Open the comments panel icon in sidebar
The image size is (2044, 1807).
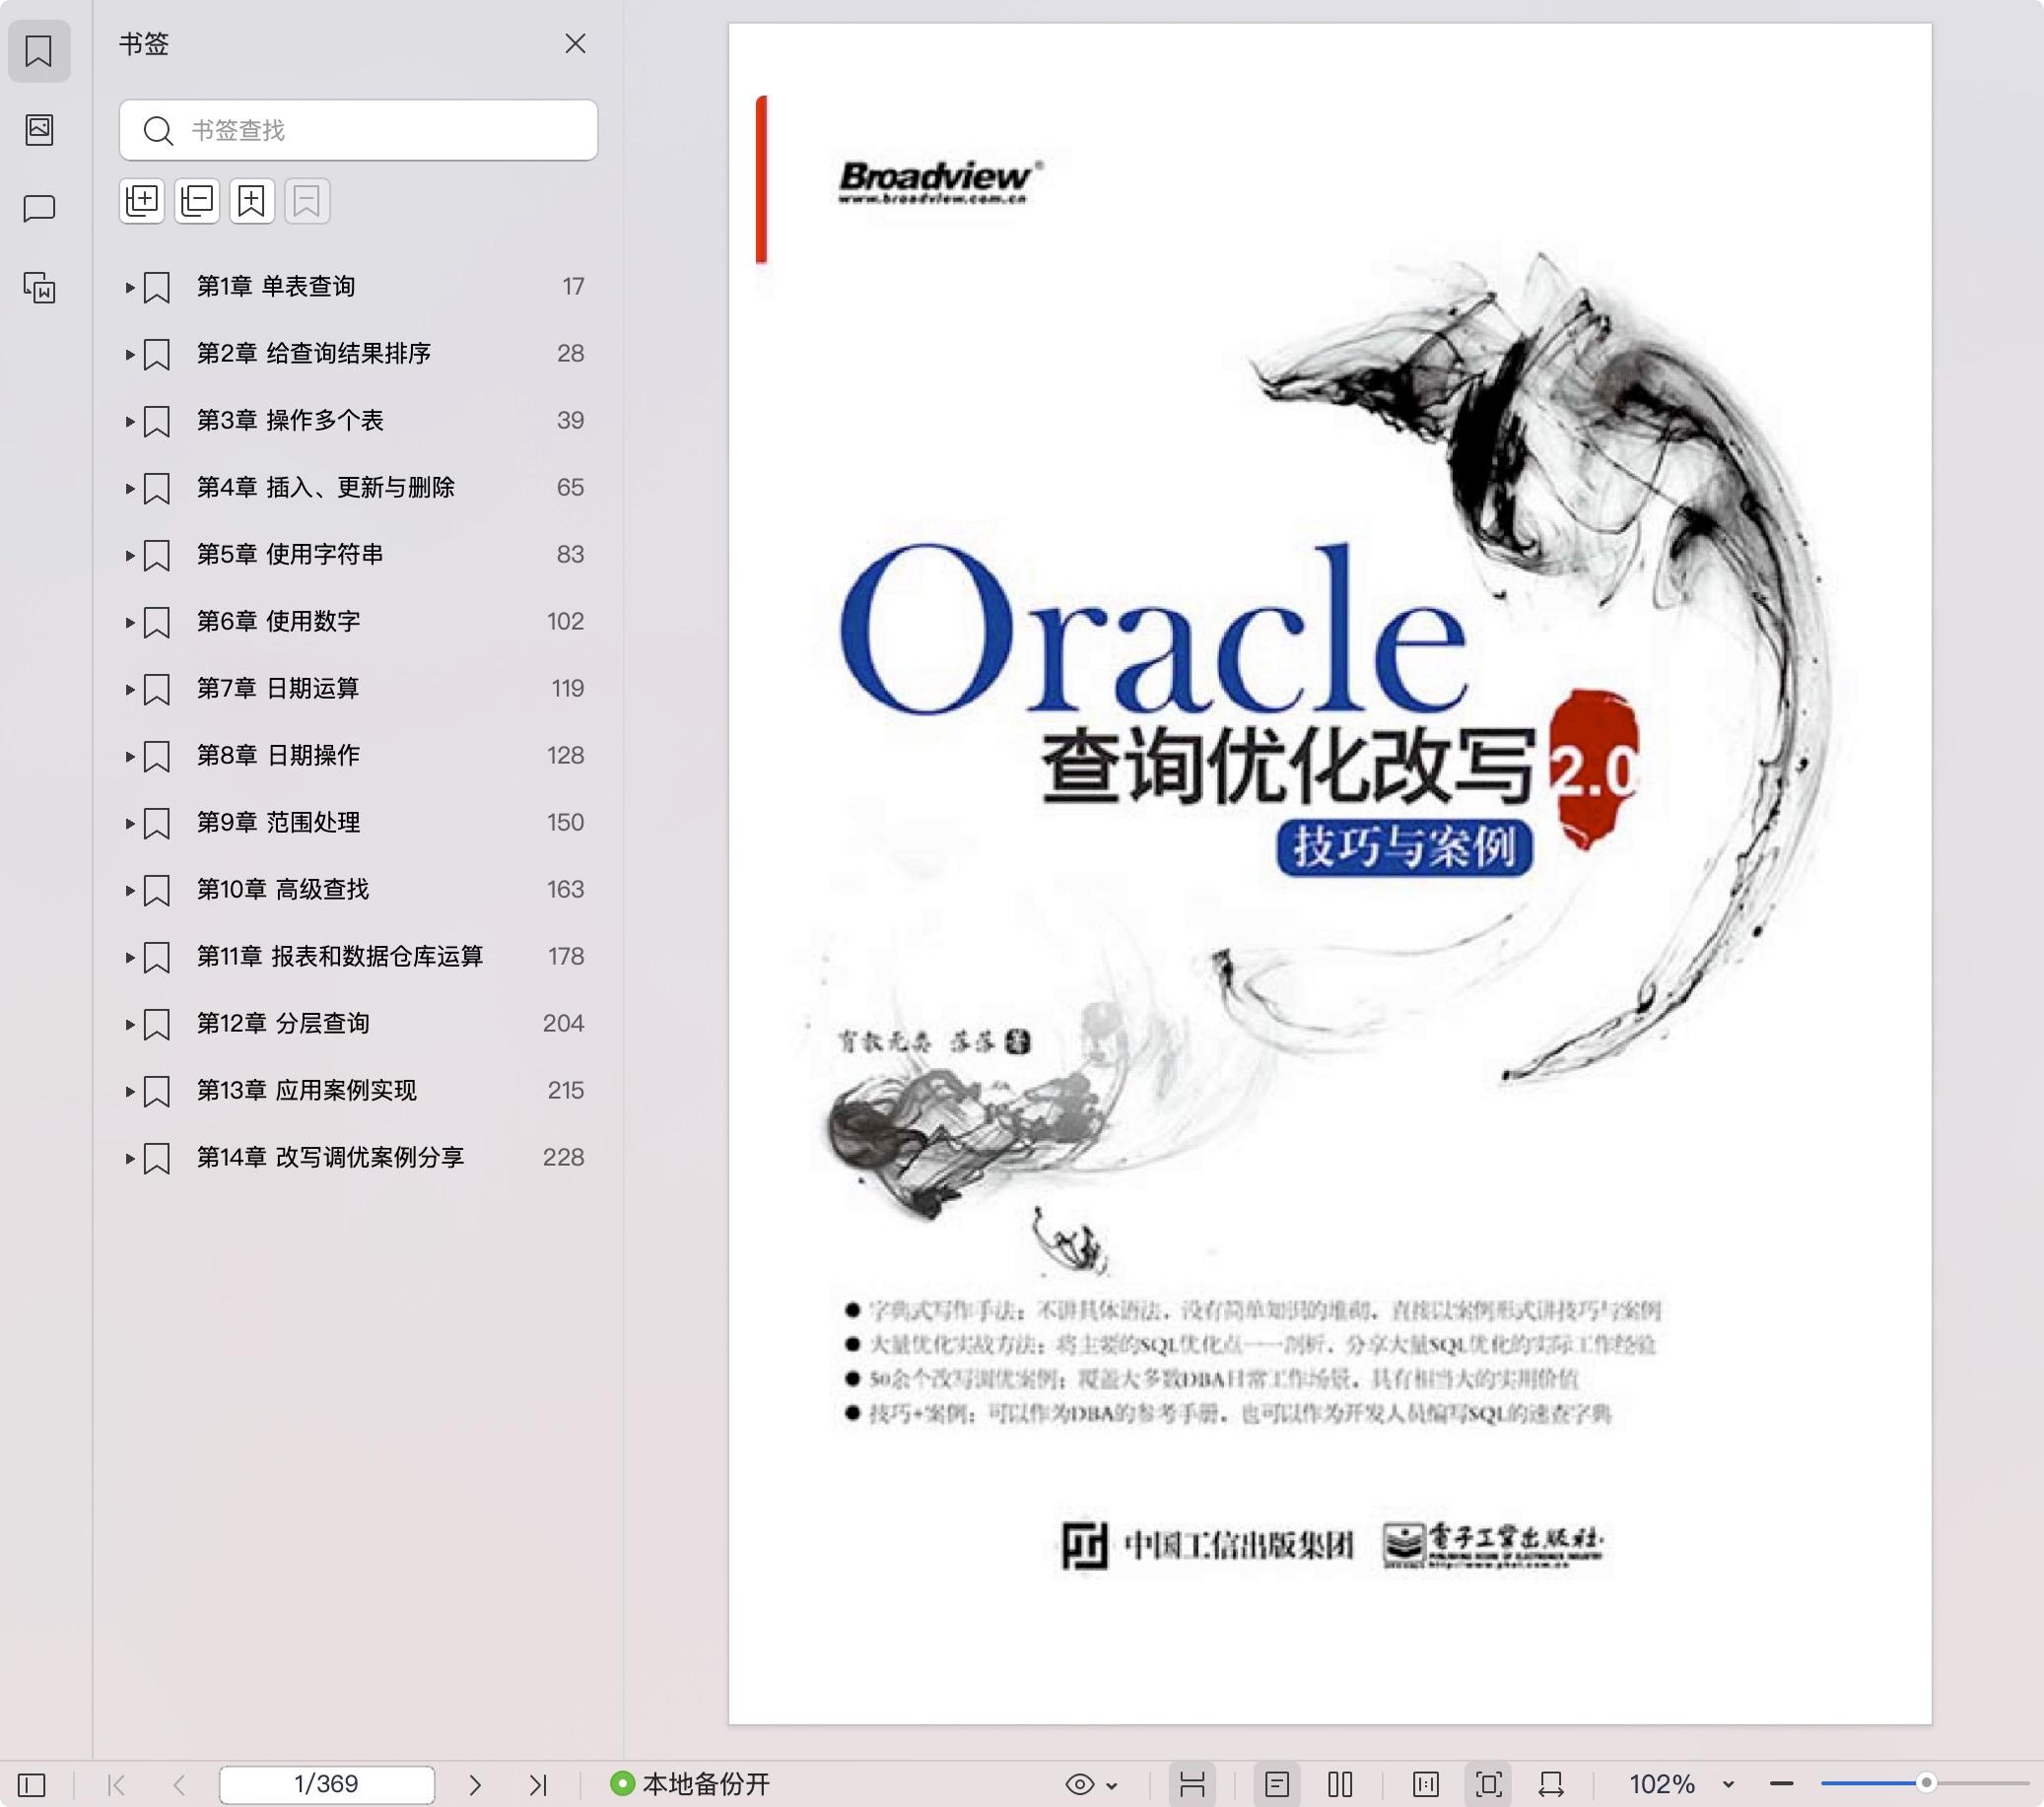pos(39,208)
